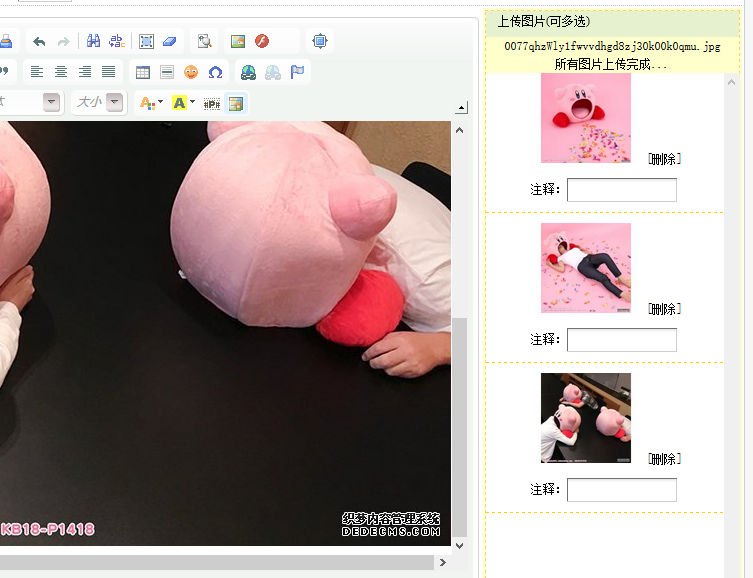Insert a page break marker #P#

coord(212,104)
